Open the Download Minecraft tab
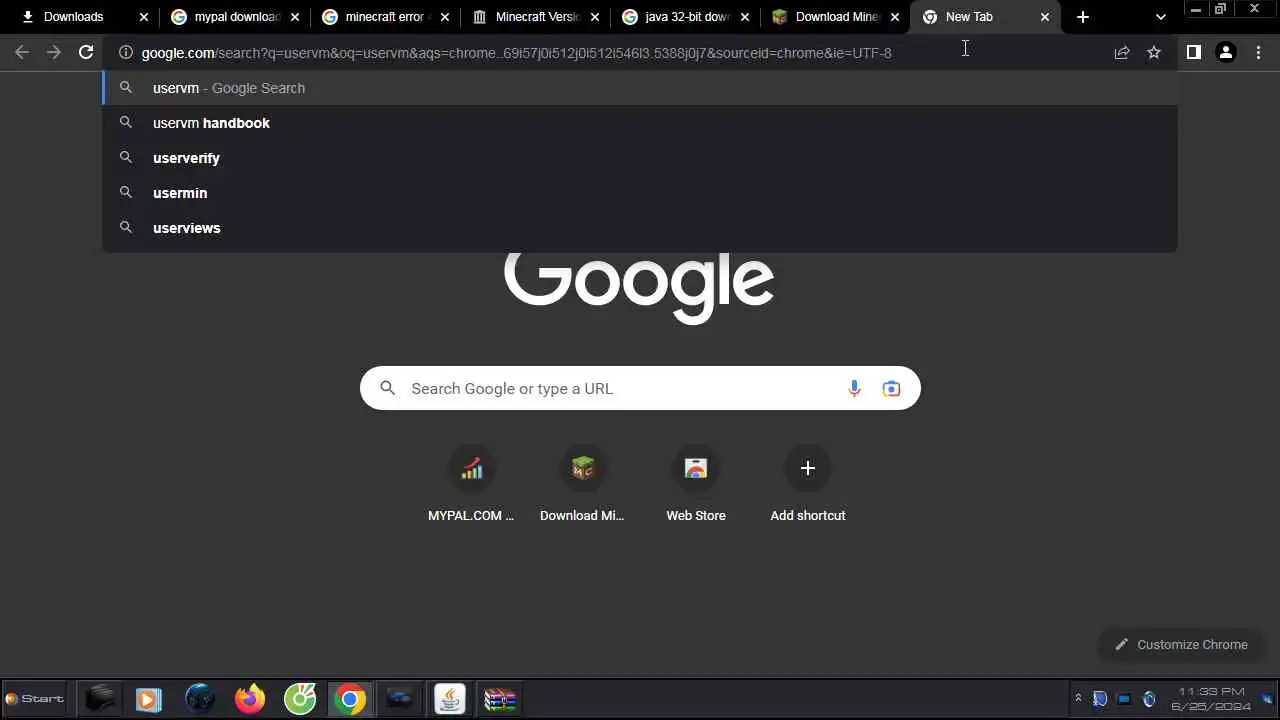The image size is (1280, 720). 836,17
